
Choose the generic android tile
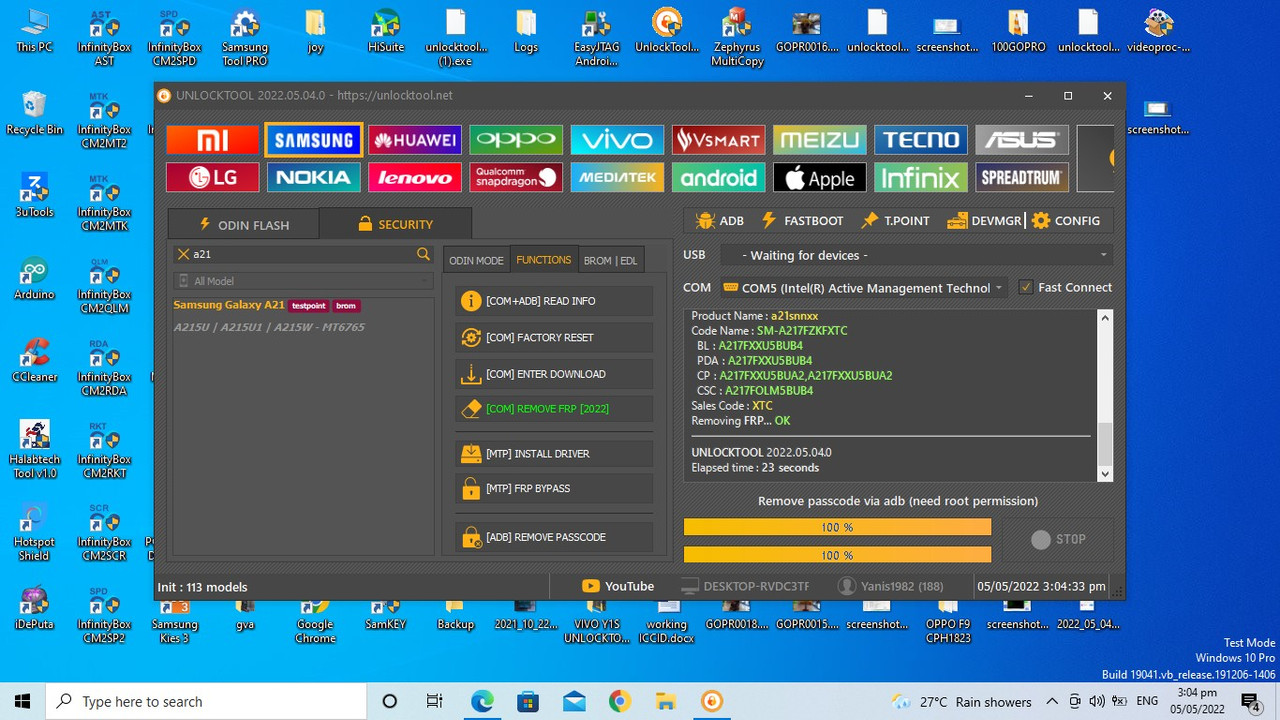(x=718, y=178)
